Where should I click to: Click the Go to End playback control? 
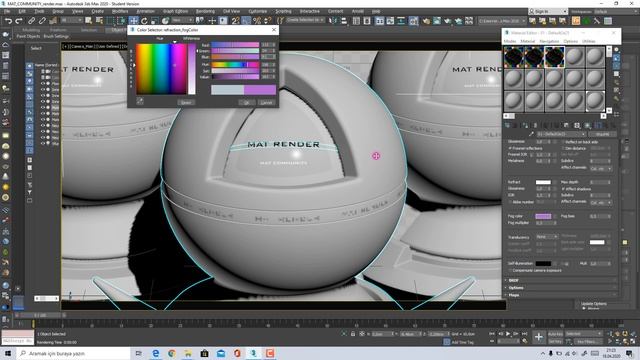(524, 334)
